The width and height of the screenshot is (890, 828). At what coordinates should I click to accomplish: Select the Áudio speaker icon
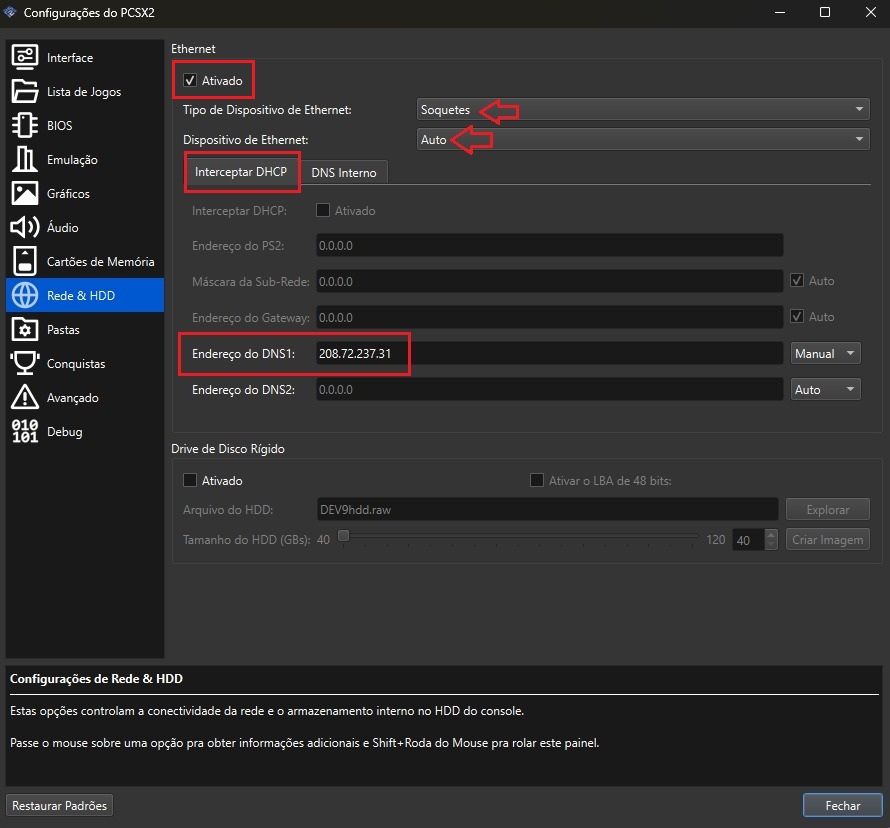(x=24, y=228)
